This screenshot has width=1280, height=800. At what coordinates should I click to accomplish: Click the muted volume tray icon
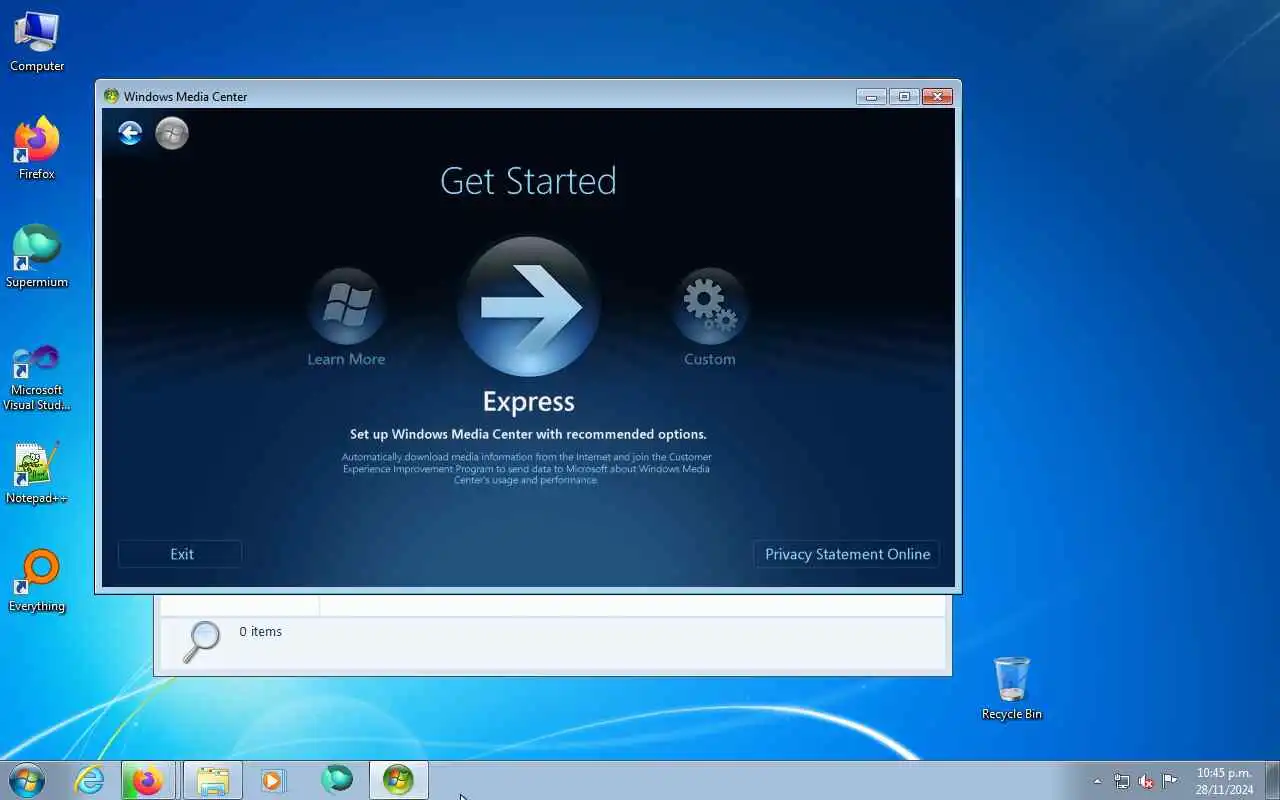point(1146,781)
